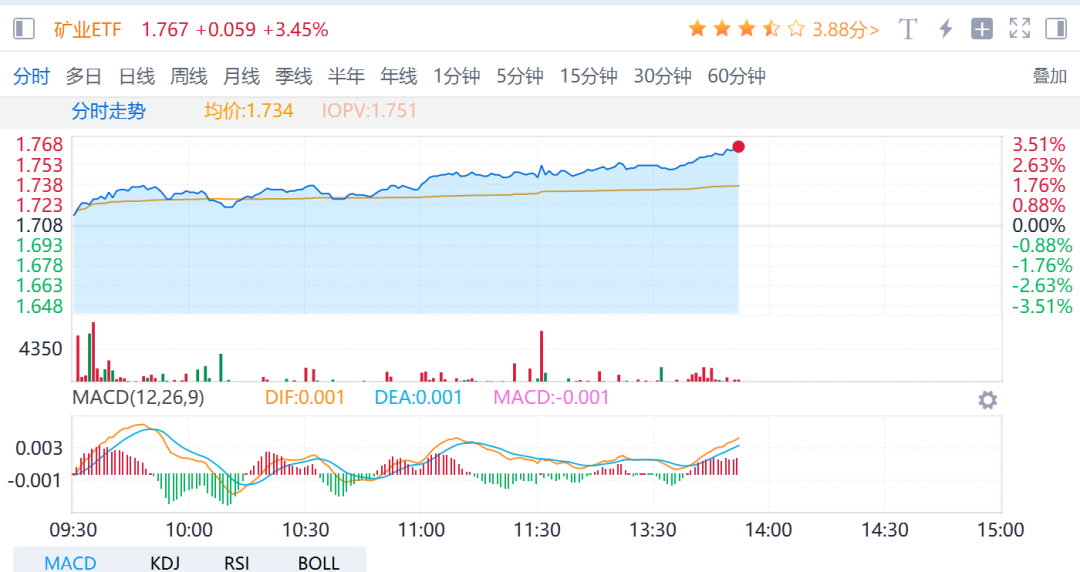Click the 矿业ETF fund name
Screen dimensions: 1080x572
[x=88, y=30]
